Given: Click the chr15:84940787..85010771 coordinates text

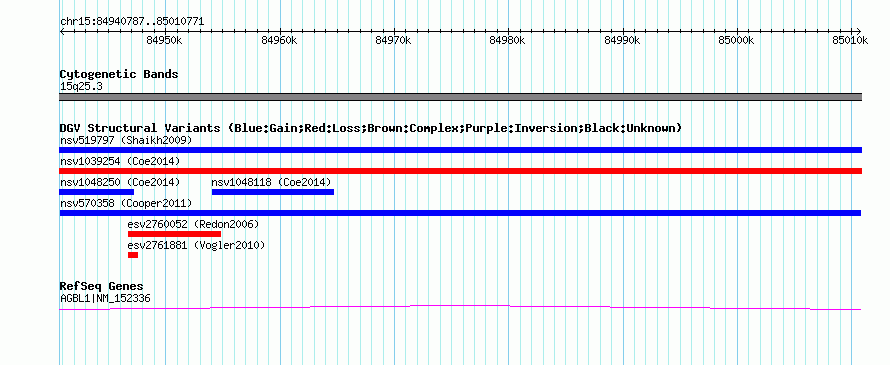Looking at the screenshot, I should pyautogui.click(x=132, y=22).
